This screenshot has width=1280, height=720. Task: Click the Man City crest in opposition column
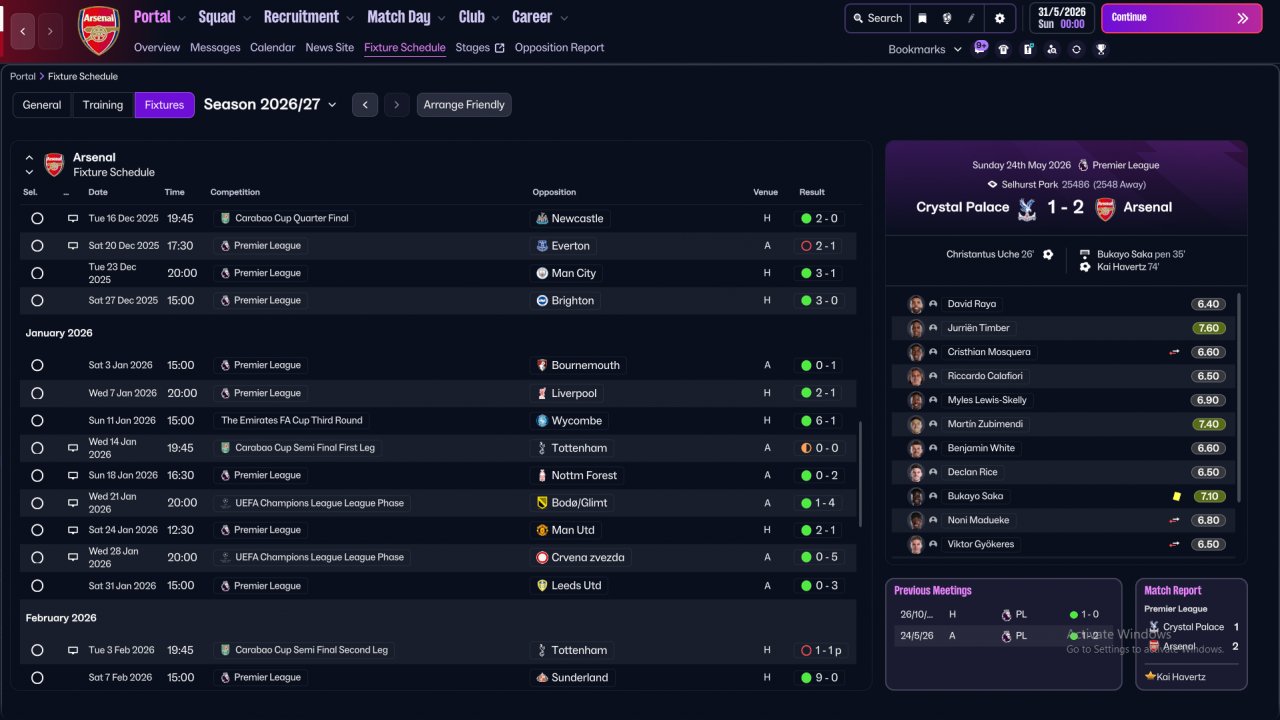click(x=542, y=273)
